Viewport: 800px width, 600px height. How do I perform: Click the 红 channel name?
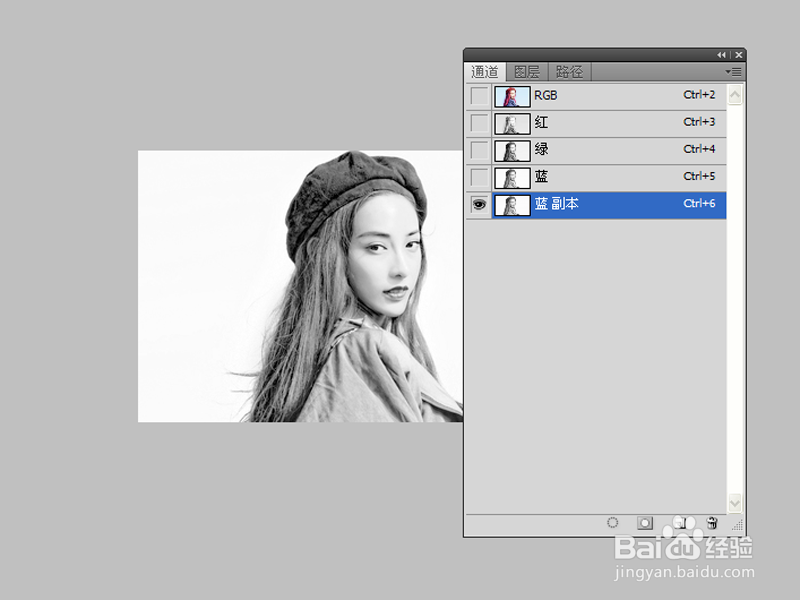click(x=541, y=122)
